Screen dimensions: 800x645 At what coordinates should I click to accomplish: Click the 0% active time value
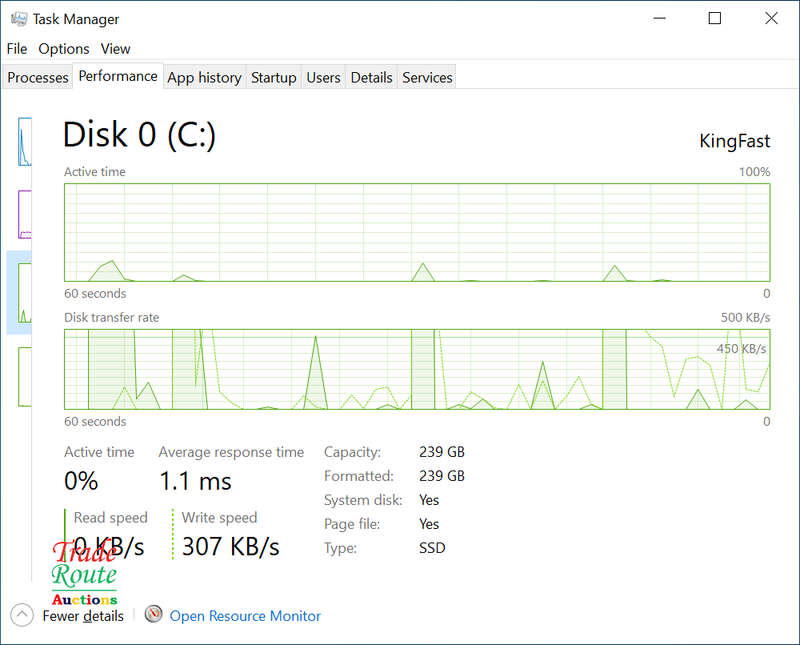tap(81, 481)
